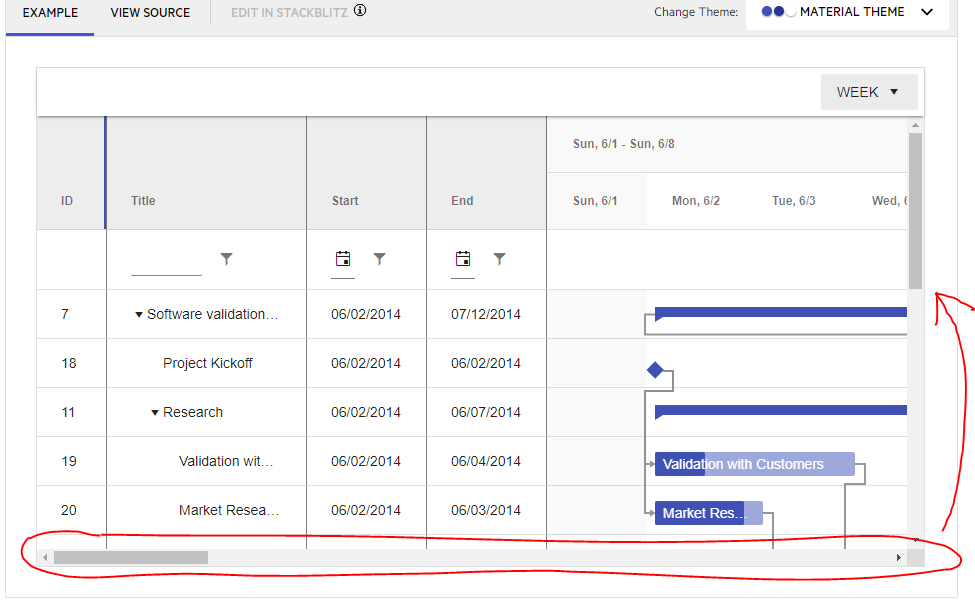Switch to the VIEW SOURCE tab

tap(150, 13)
